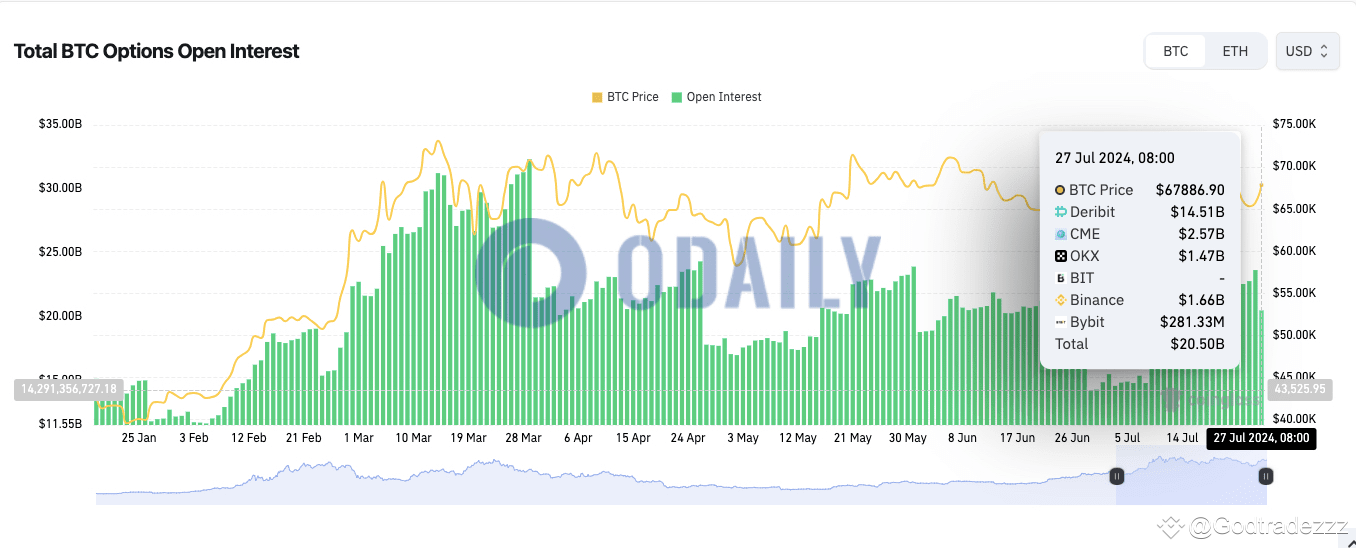Click the BIT exchange icon in tooltip

click(1060, 278)
